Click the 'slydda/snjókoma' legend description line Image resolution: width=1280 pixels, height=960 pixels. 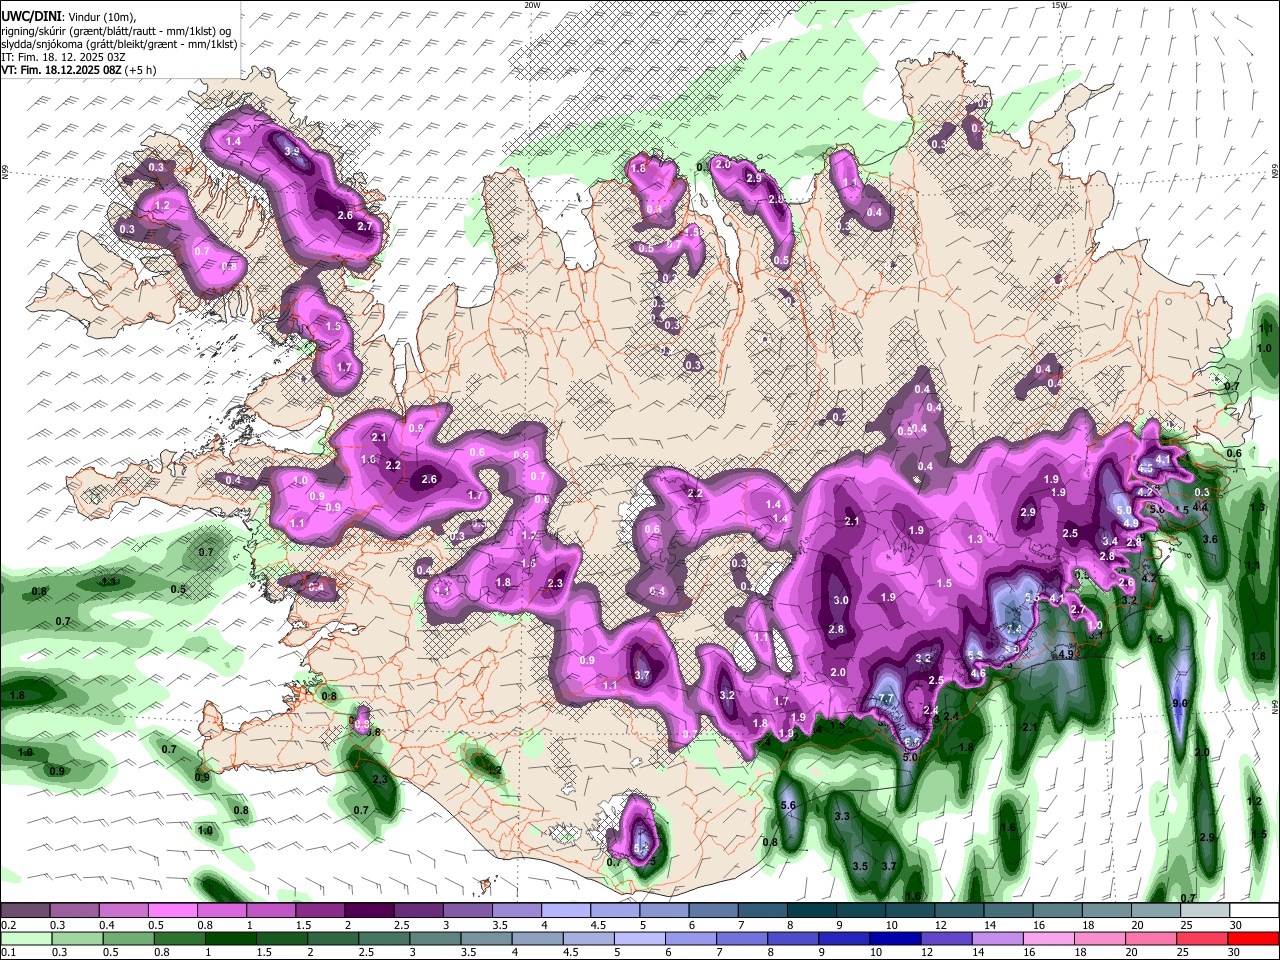tap(119, 44)
